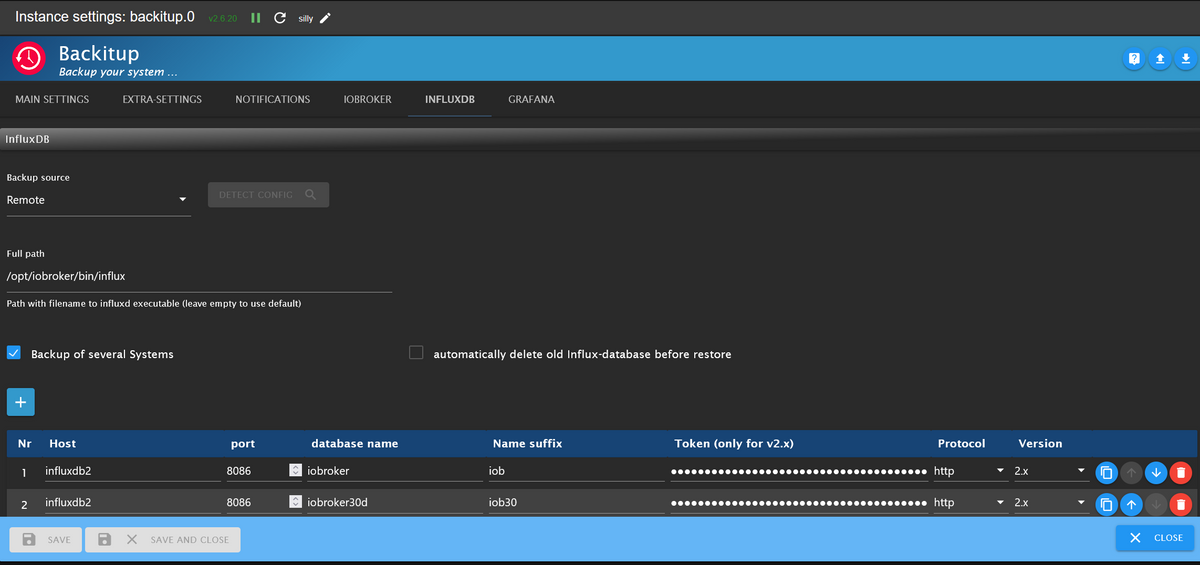Open Version dropdown for iobroker30d row

point(1050,503)
